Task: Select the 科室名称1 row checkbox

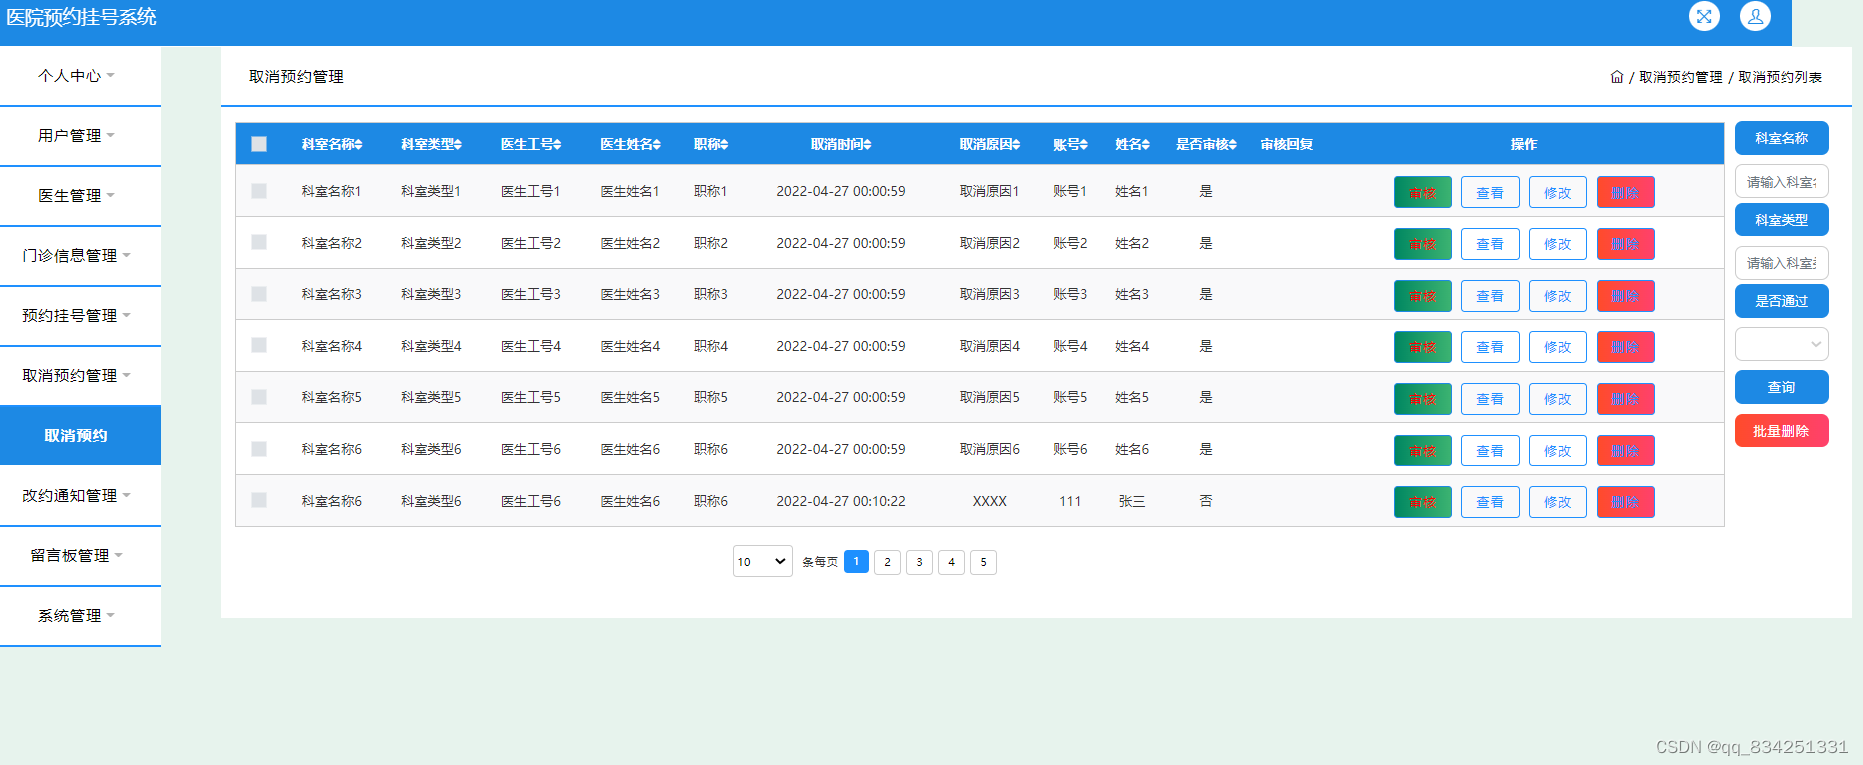Action: (259, 191)
